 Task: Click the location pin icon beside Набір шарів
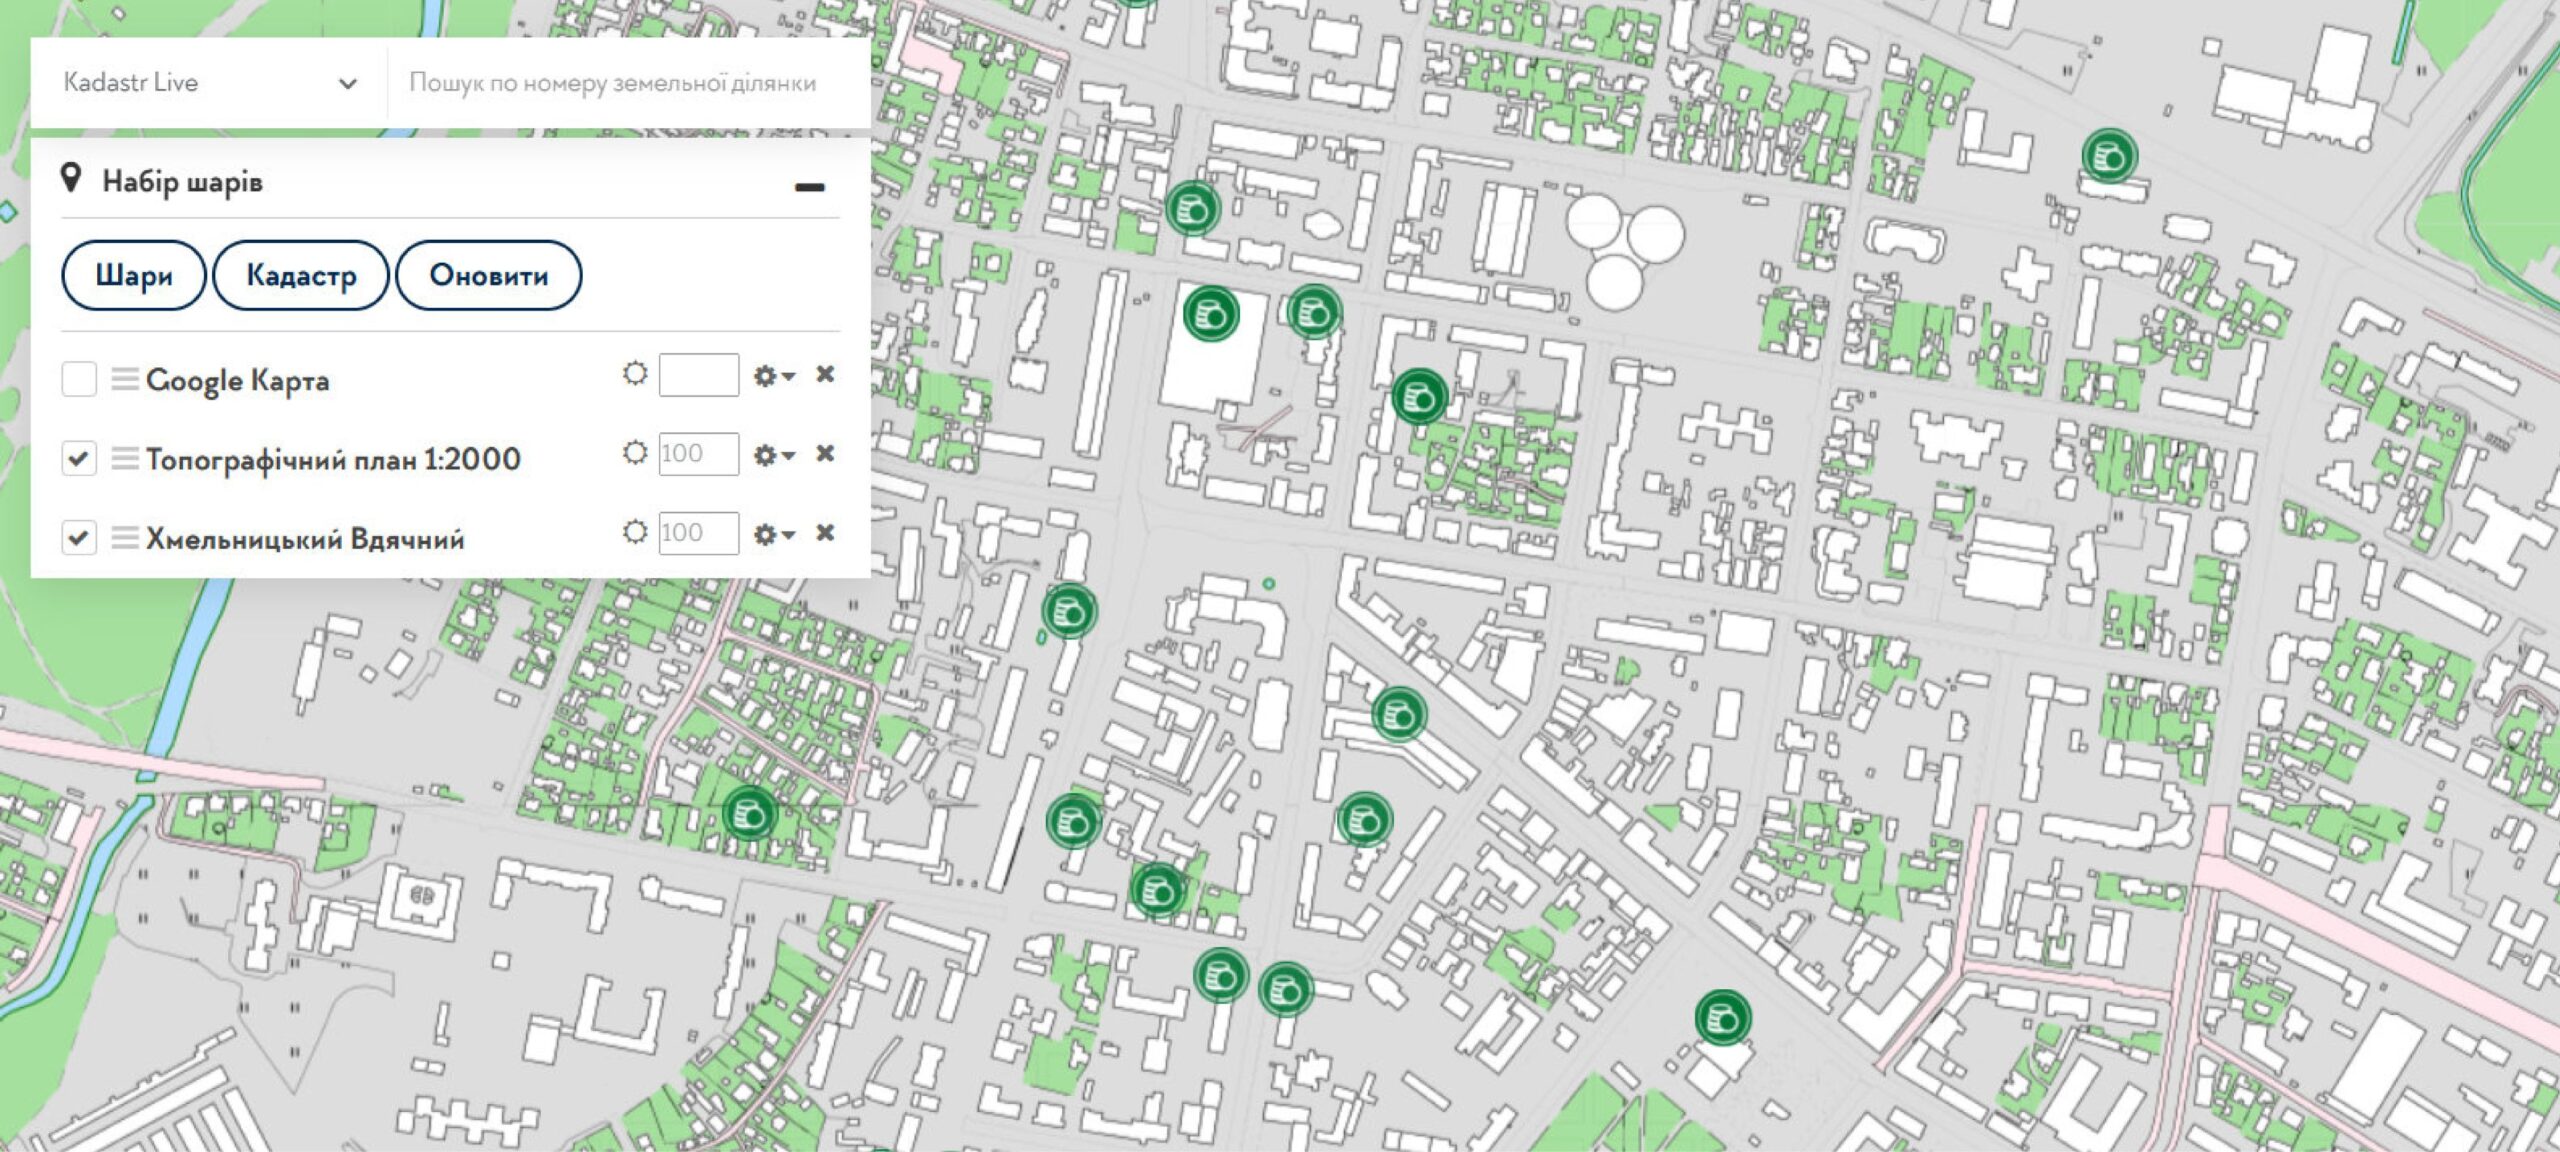click(x=71, y=180)
